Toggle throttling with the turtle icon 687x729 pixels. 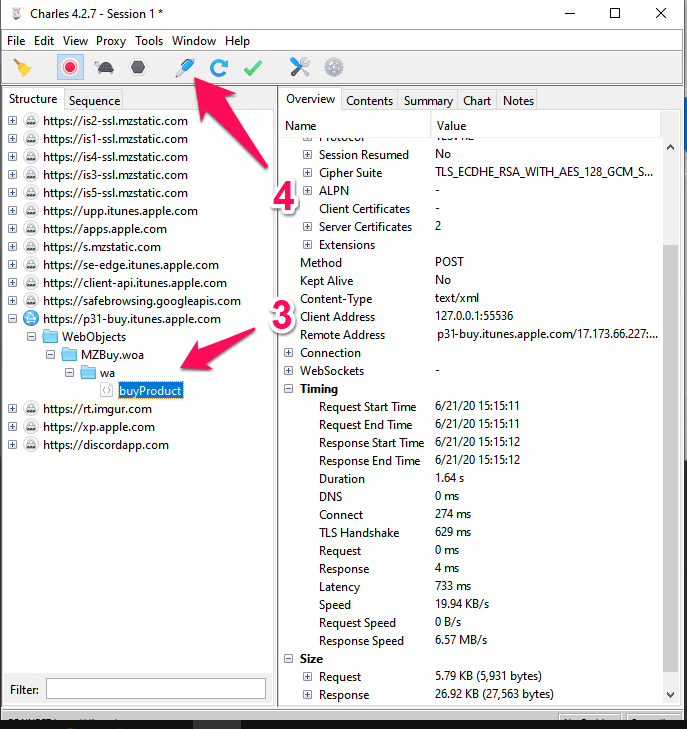pyautogui.click(x=103, y=67)
